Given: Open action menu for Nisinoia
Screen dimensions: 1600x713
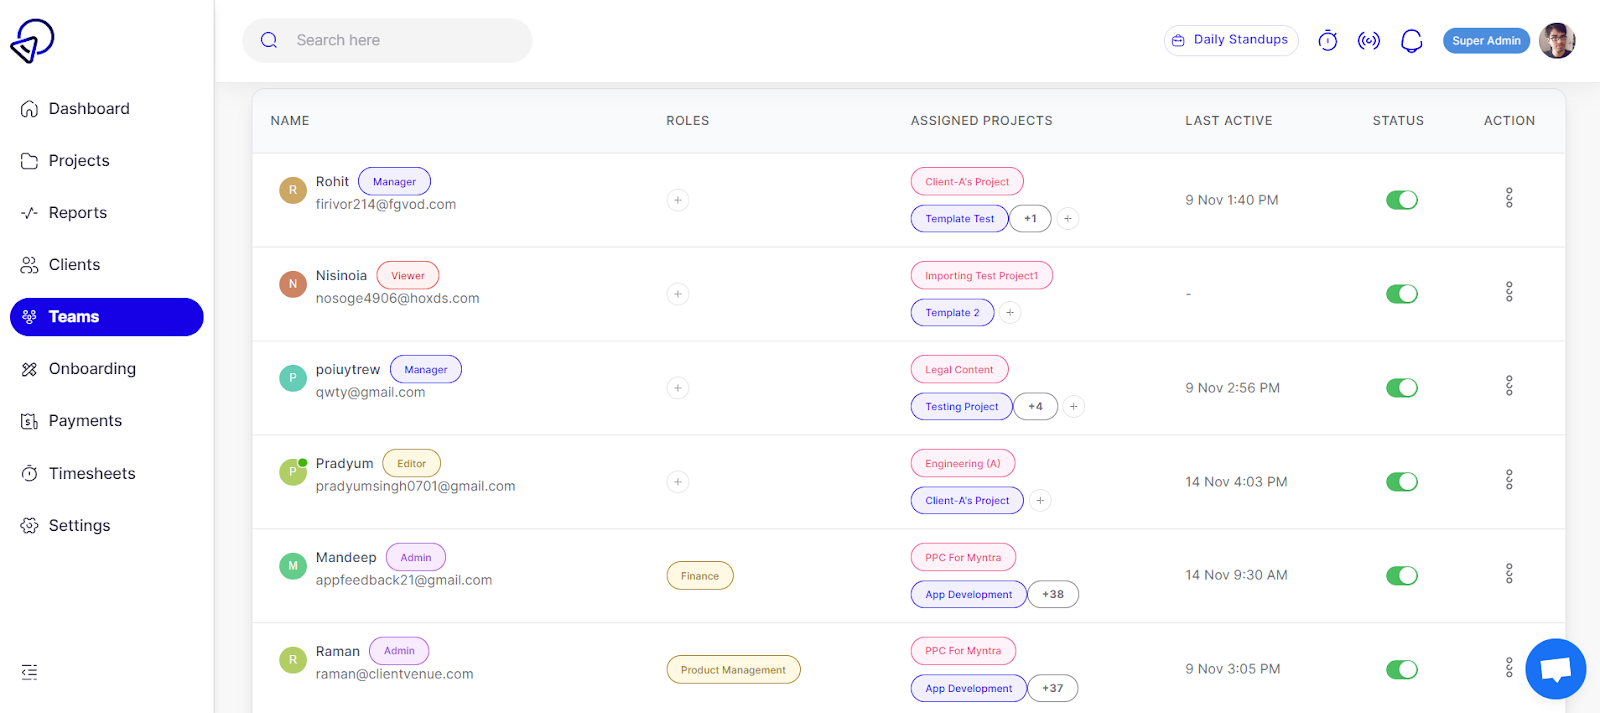Looking at the screenshot, I should (x=1509, y=292).
